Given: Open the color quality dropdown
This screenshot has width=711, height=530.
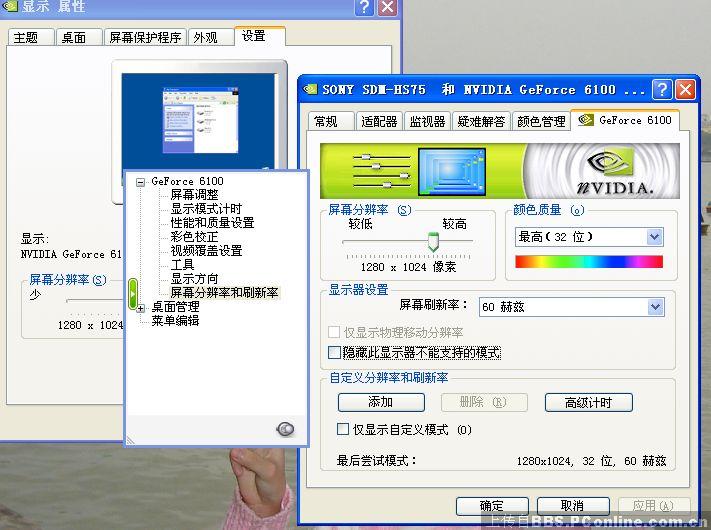Looking at the screenshot, I should pos(654,237).
